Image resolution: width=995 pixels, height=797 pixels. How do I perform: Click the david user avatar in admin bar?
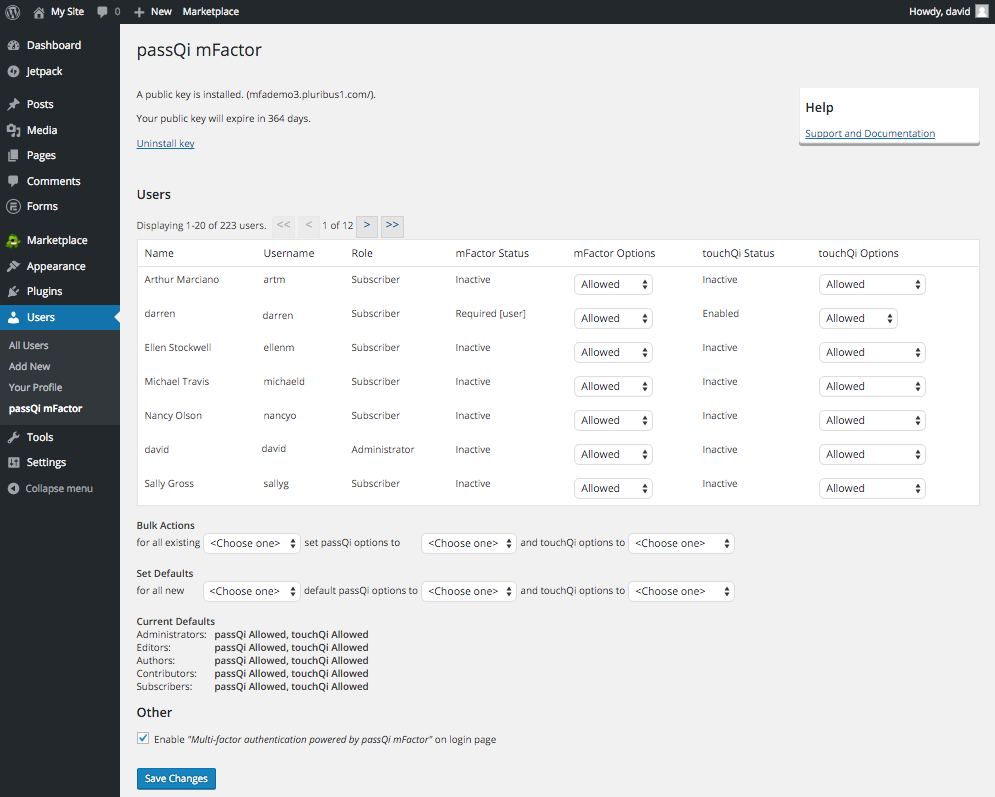point(981,11)
